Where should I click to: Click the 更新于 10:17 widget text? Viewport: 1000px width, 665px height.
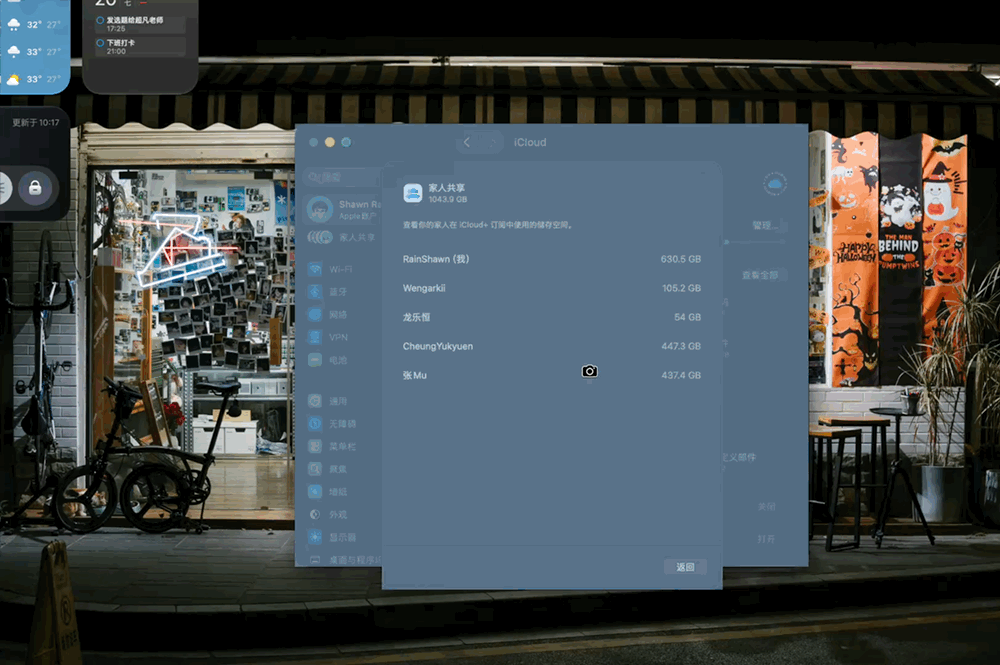point(36,122)
